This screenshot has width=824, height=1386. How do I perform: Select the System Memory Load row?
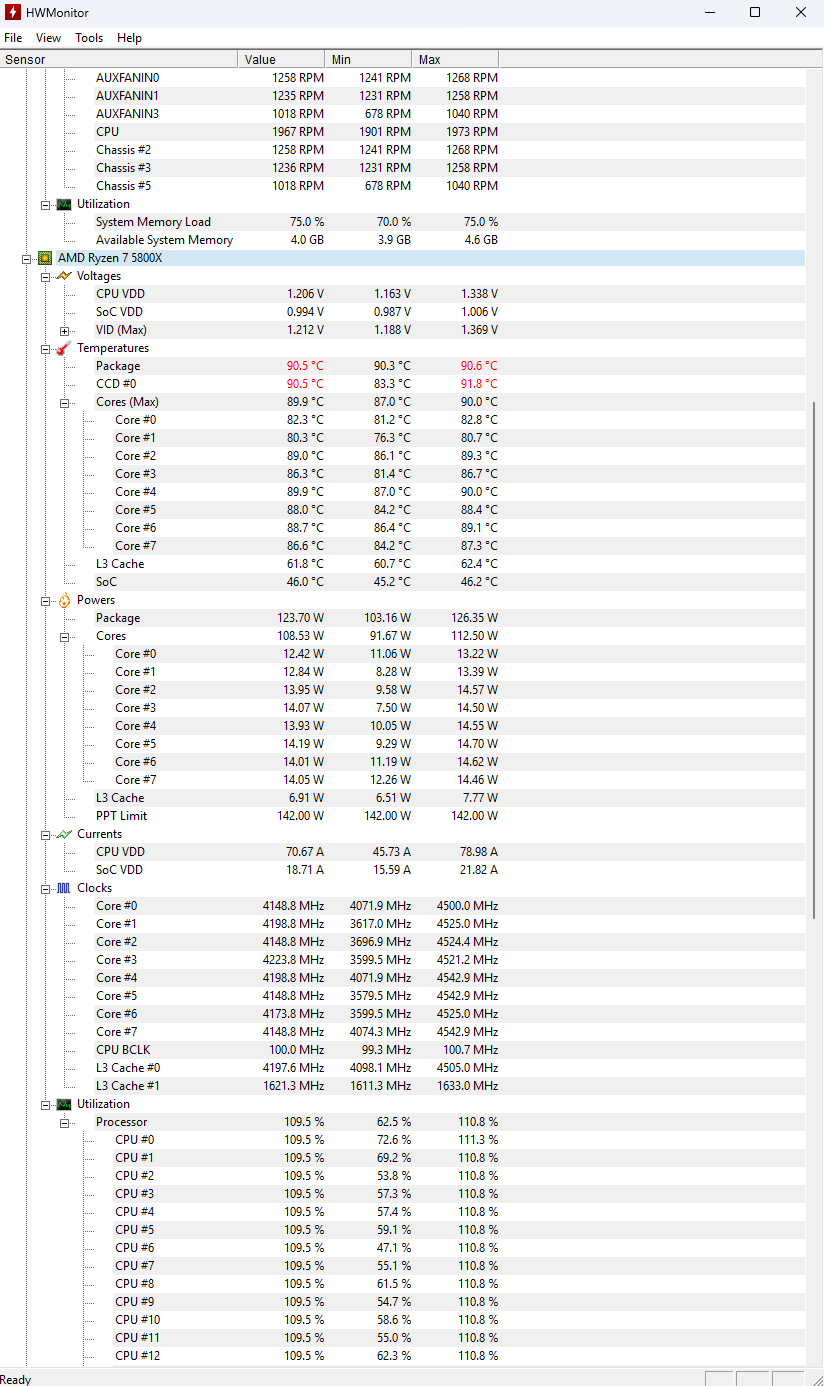(x=402, y=222)
